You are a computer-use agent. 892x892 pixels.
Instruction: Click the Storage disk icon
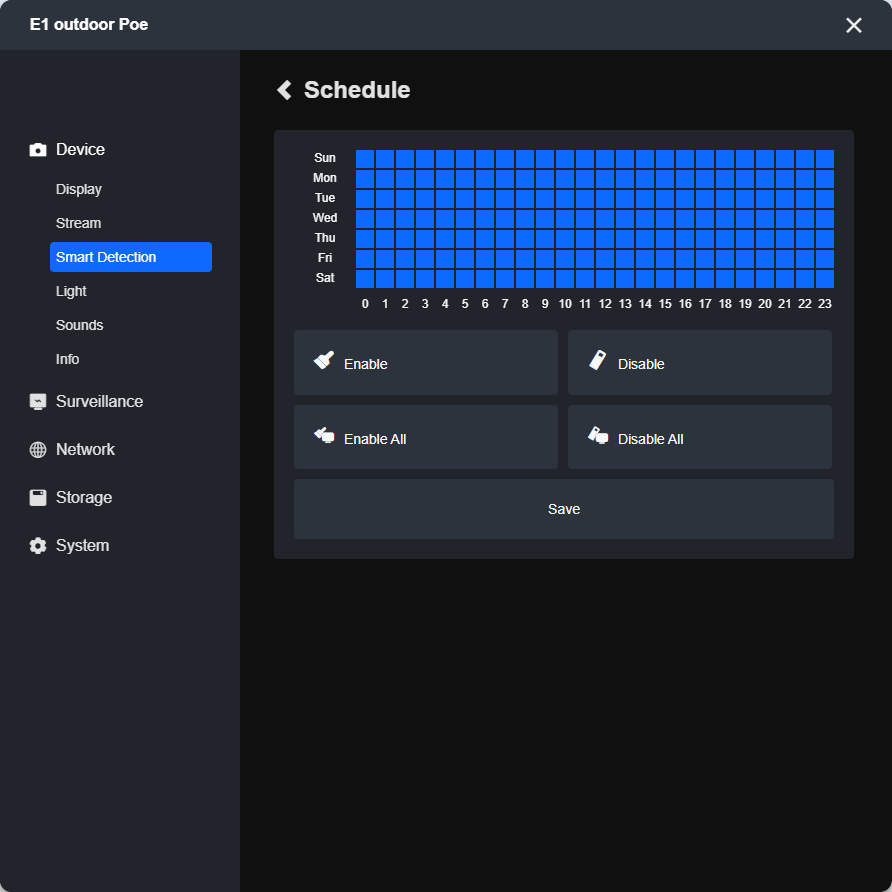pos(38,498)
